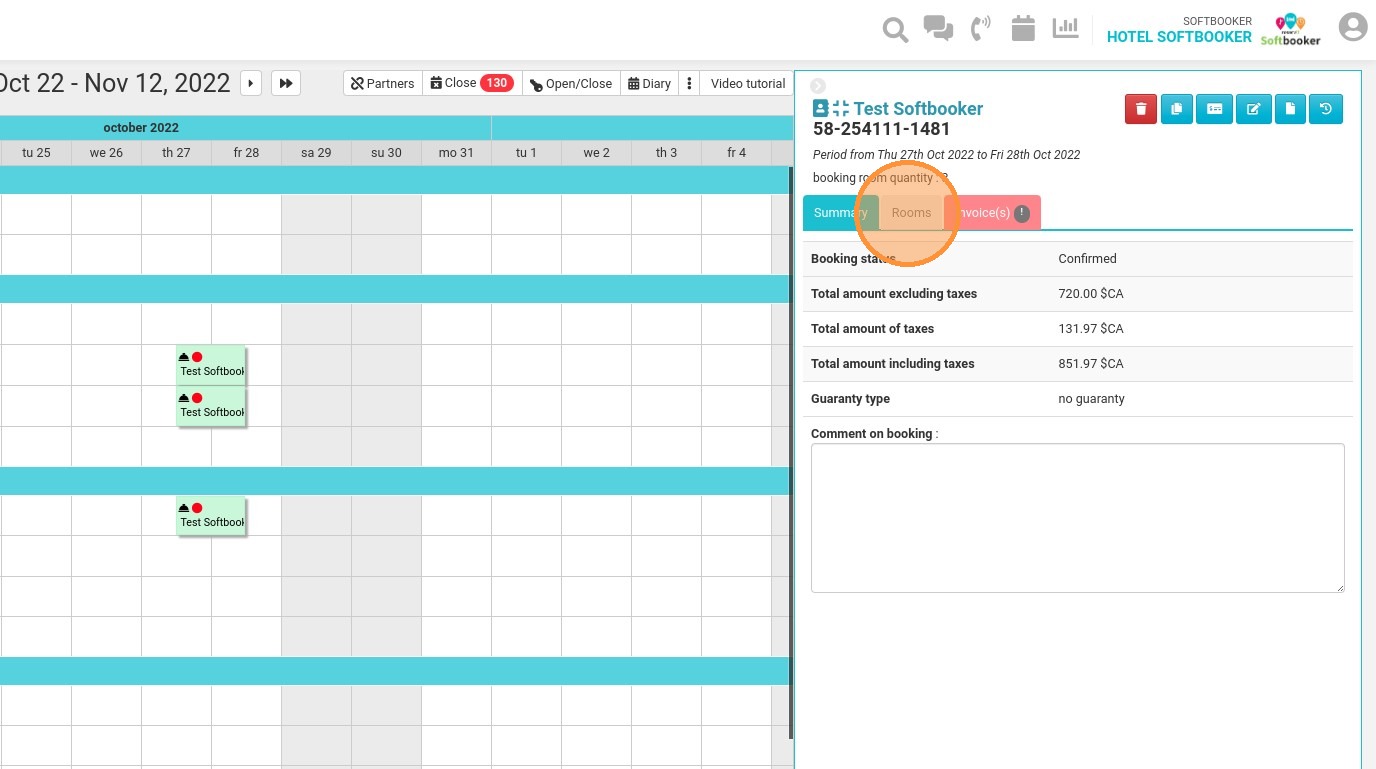Select the we 26 day header

coord(106,153)
